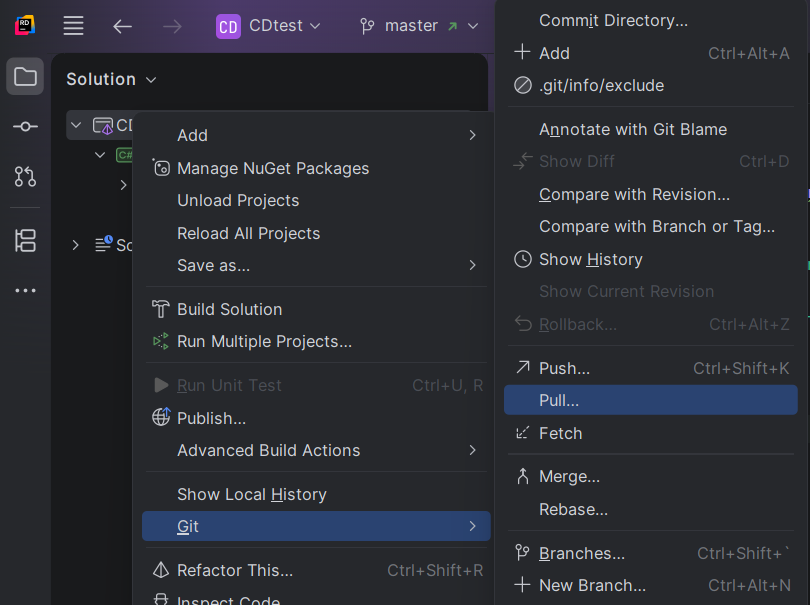Screen dimensions: 810x605
Task: Select Pull in Git submenu
Action: (x=651, y=400)
